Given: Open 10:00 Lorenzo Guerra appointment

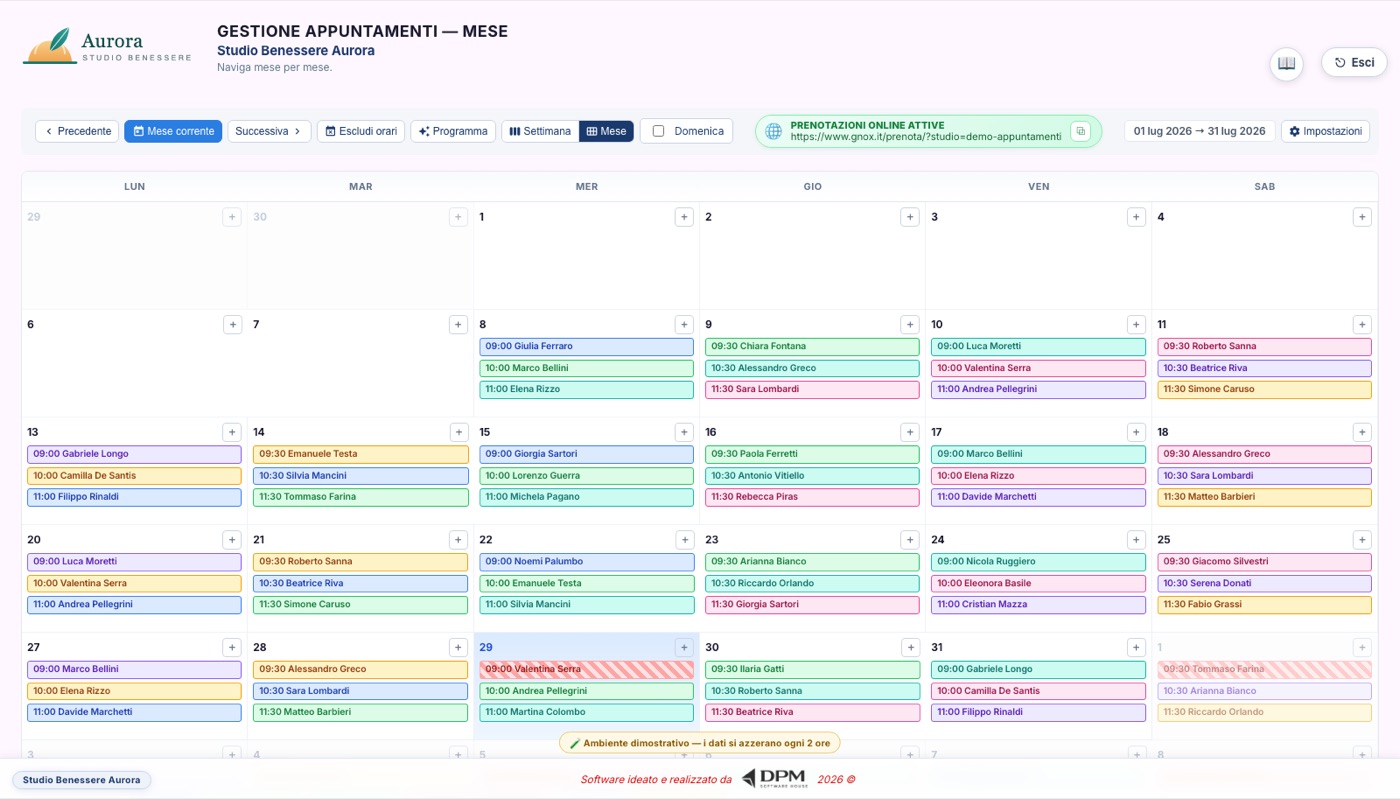Looking at the screenshot, I should pyautogui.click(x=586, y=476).
